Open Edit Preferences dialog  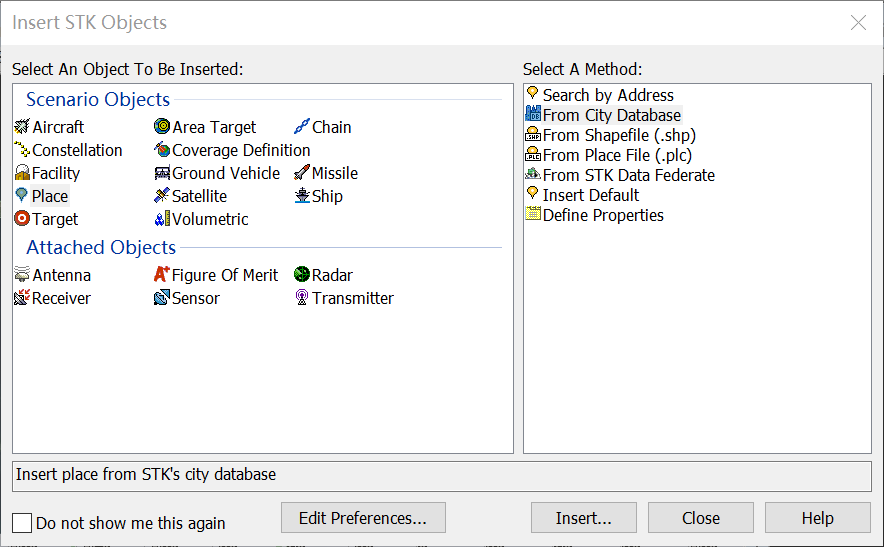pyautogui.click(x=363, y=518)
